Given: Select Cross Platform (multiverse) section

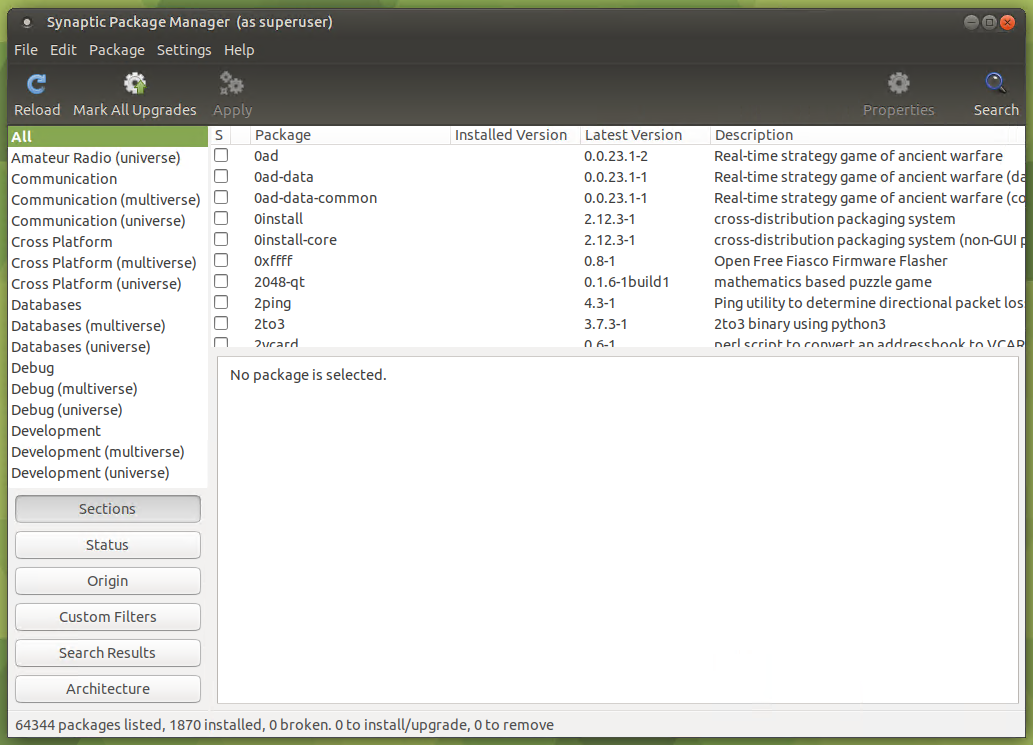Looking at the screenshot, I should tap(108, 263).
